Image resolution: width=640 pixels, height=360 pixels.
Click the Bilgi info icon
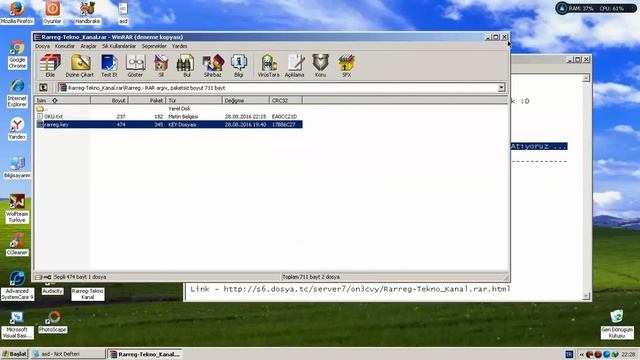click(x=239, y=65)
